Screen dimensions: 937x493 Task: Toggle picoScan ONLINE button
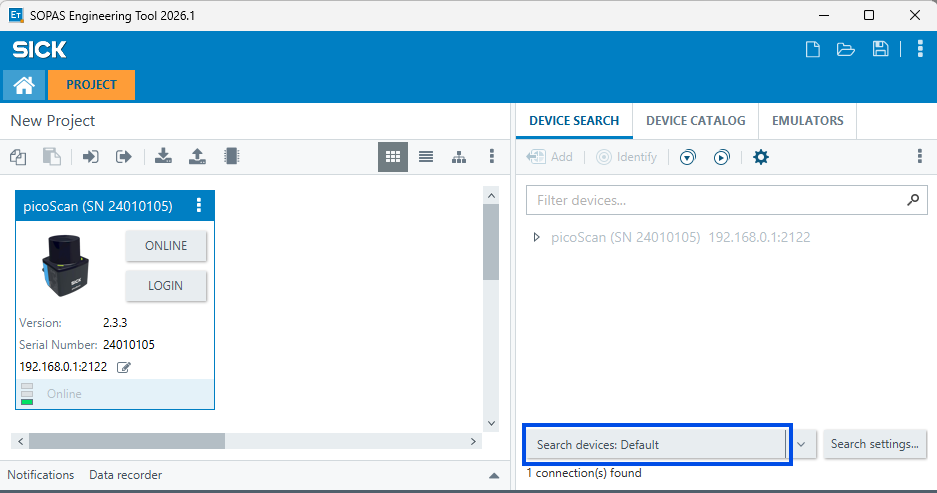click(166, 246)
